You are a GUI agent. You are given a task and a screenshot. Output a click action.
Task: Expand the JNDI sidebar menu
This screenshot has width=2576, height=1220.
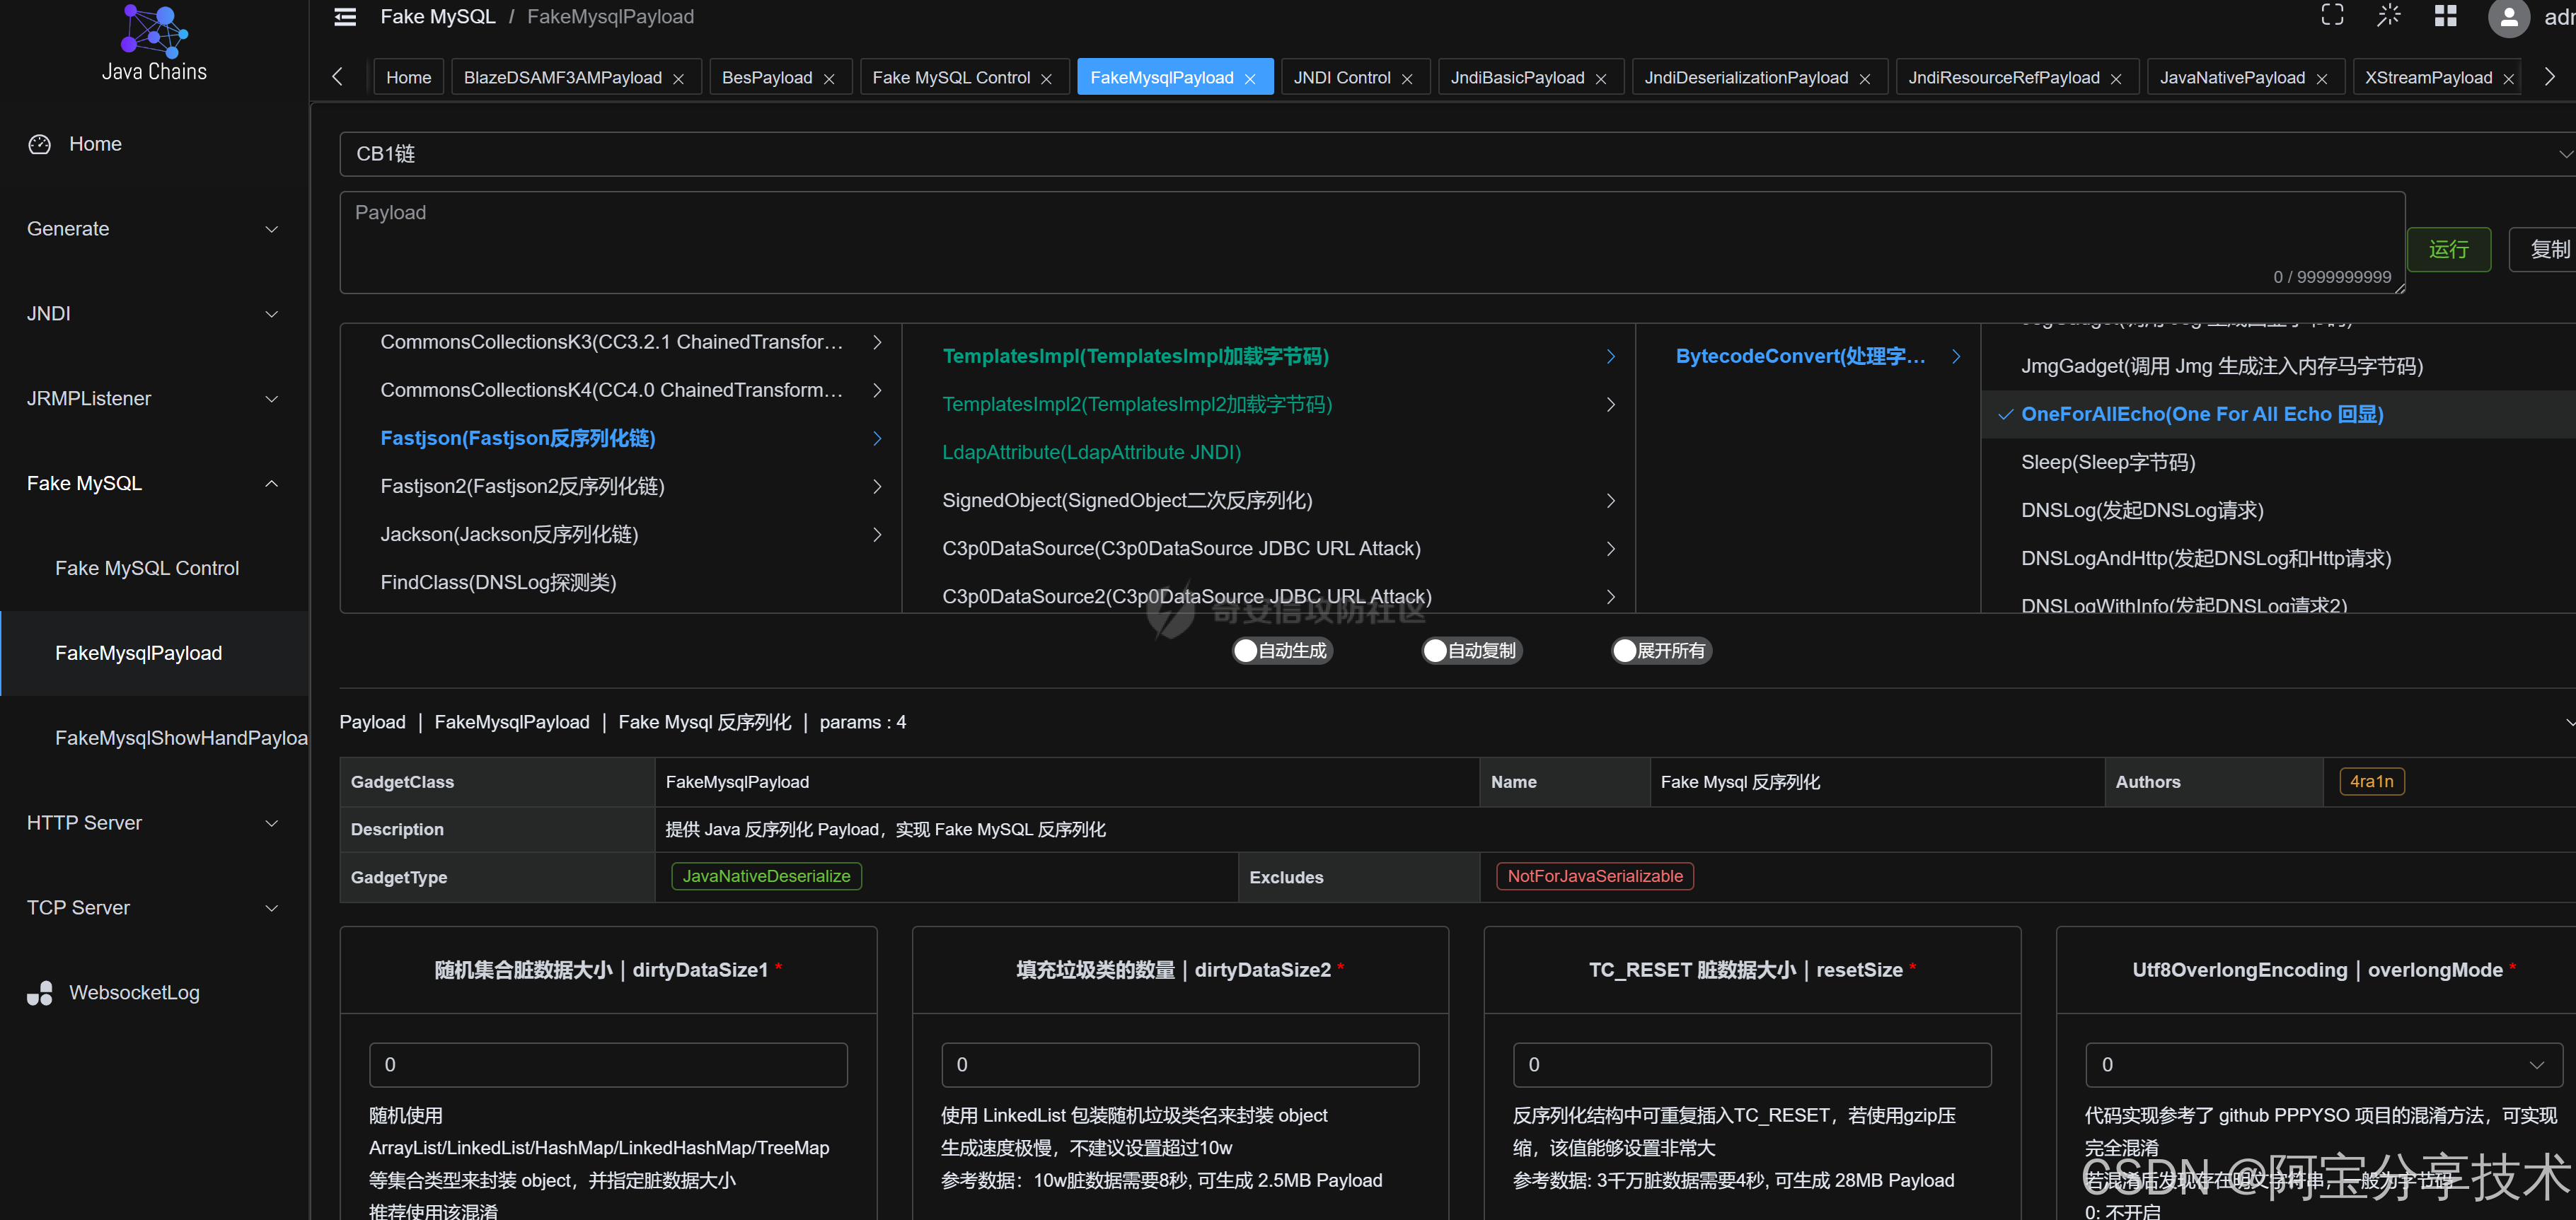coord(154,314)
